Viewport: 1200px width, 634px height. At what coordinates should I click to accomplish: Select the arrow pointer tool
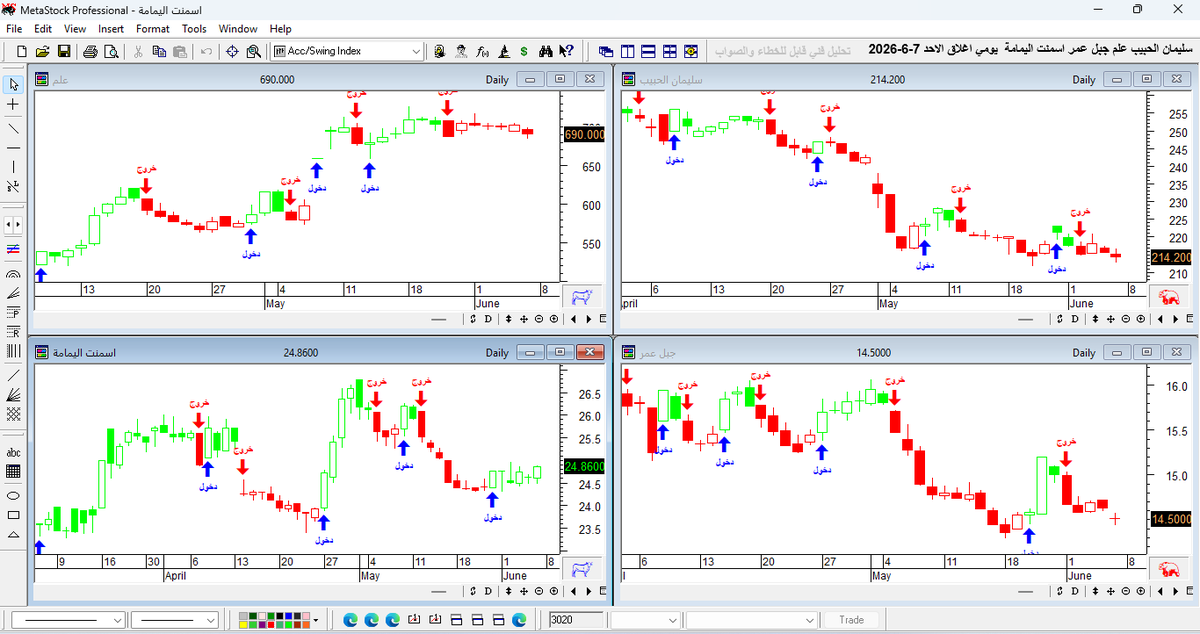tap(13, 84)
